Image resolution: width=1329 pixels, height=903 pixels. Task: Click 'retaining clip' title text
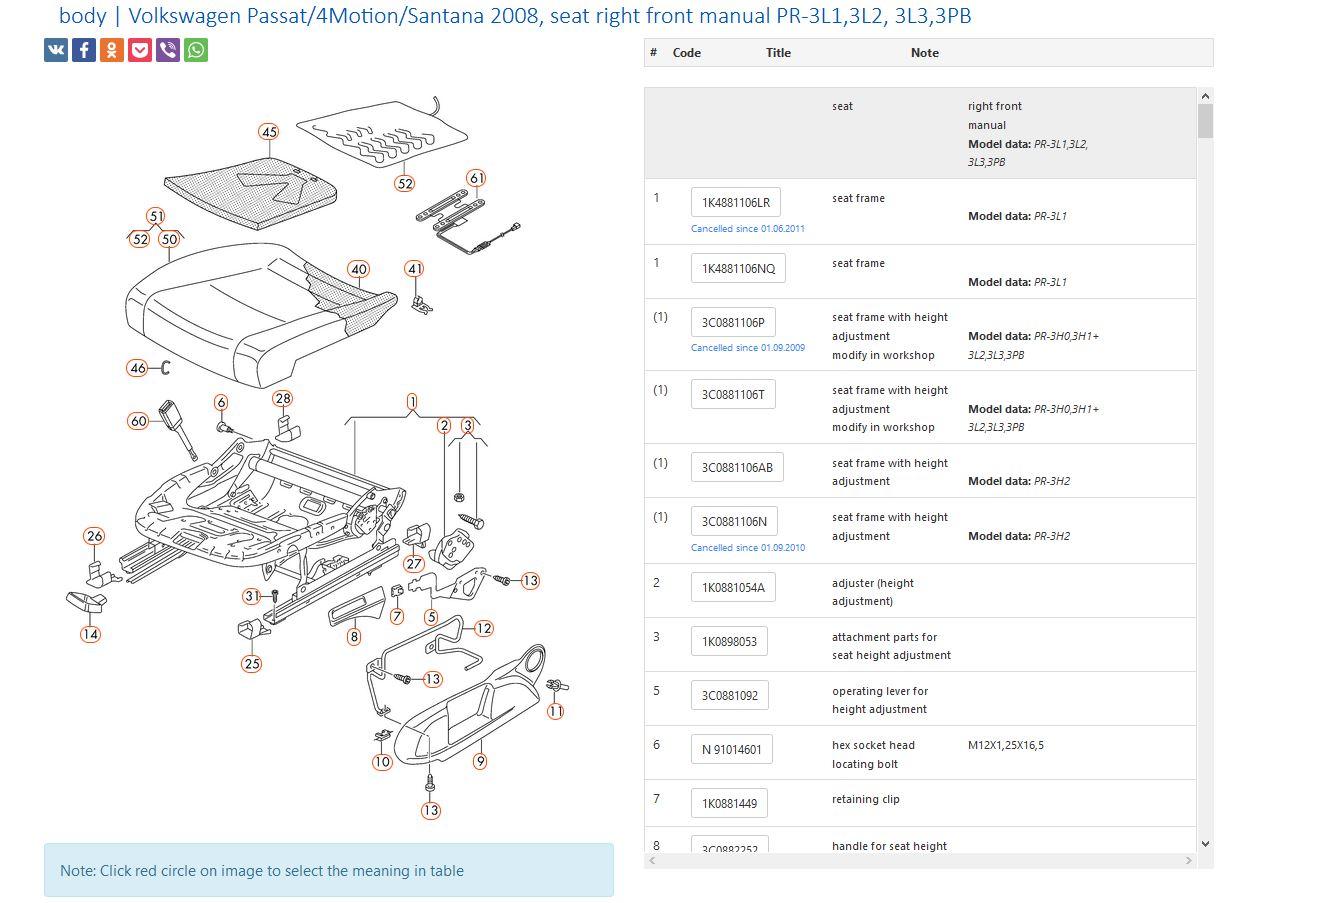click(865, 799)
